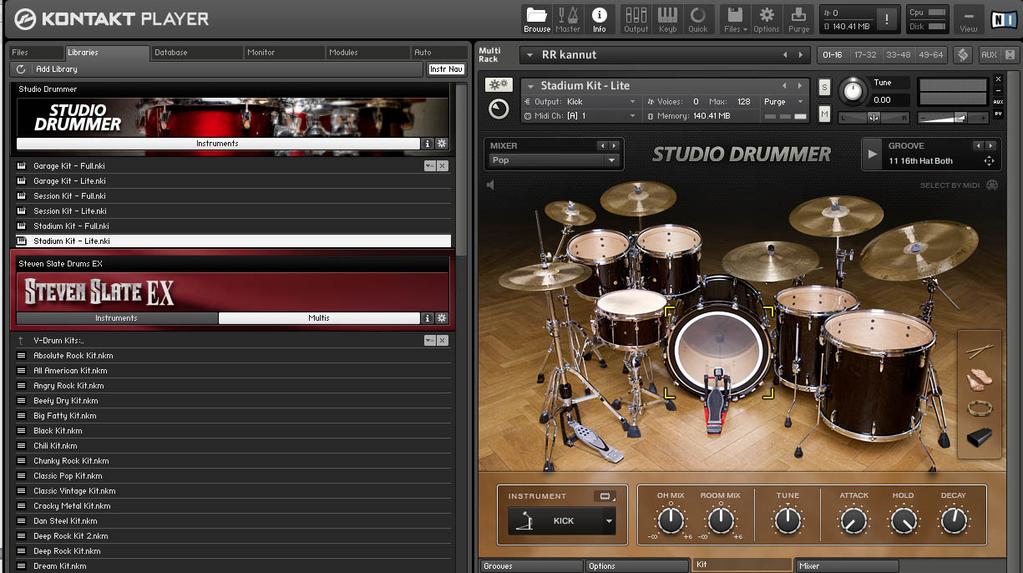The width and height of the screenshot is (1023, 573).
Task: Click the NI logo icon
Action: [1003, 20]
